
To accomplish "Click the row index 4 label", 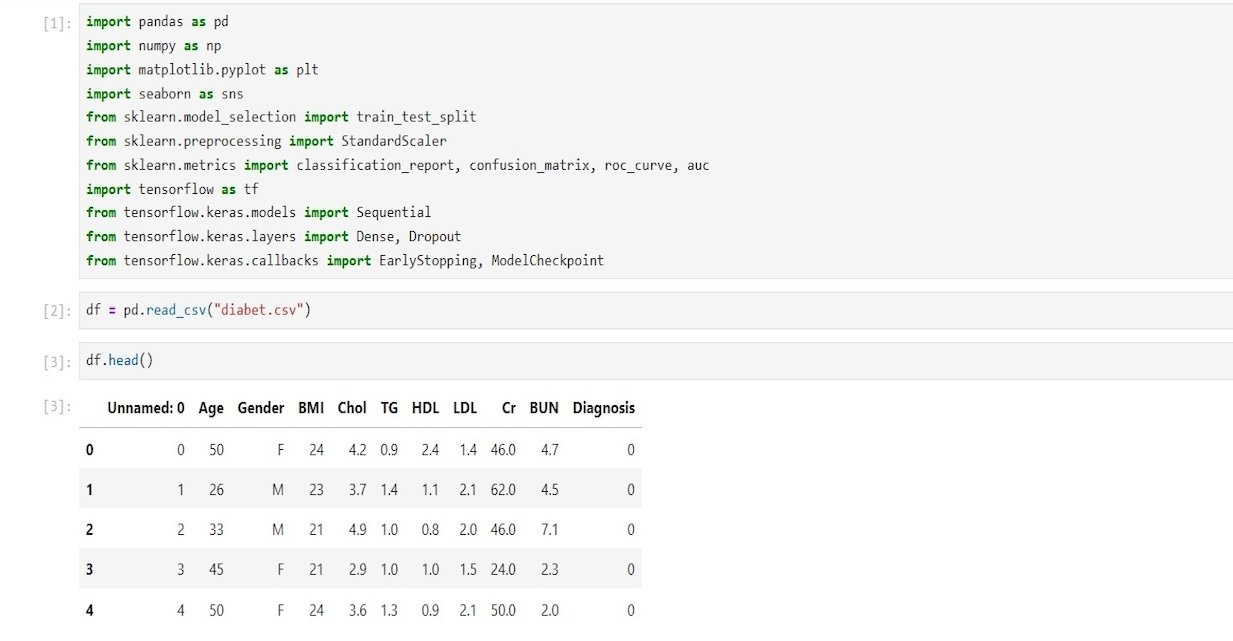I will (x=90, y=610).
